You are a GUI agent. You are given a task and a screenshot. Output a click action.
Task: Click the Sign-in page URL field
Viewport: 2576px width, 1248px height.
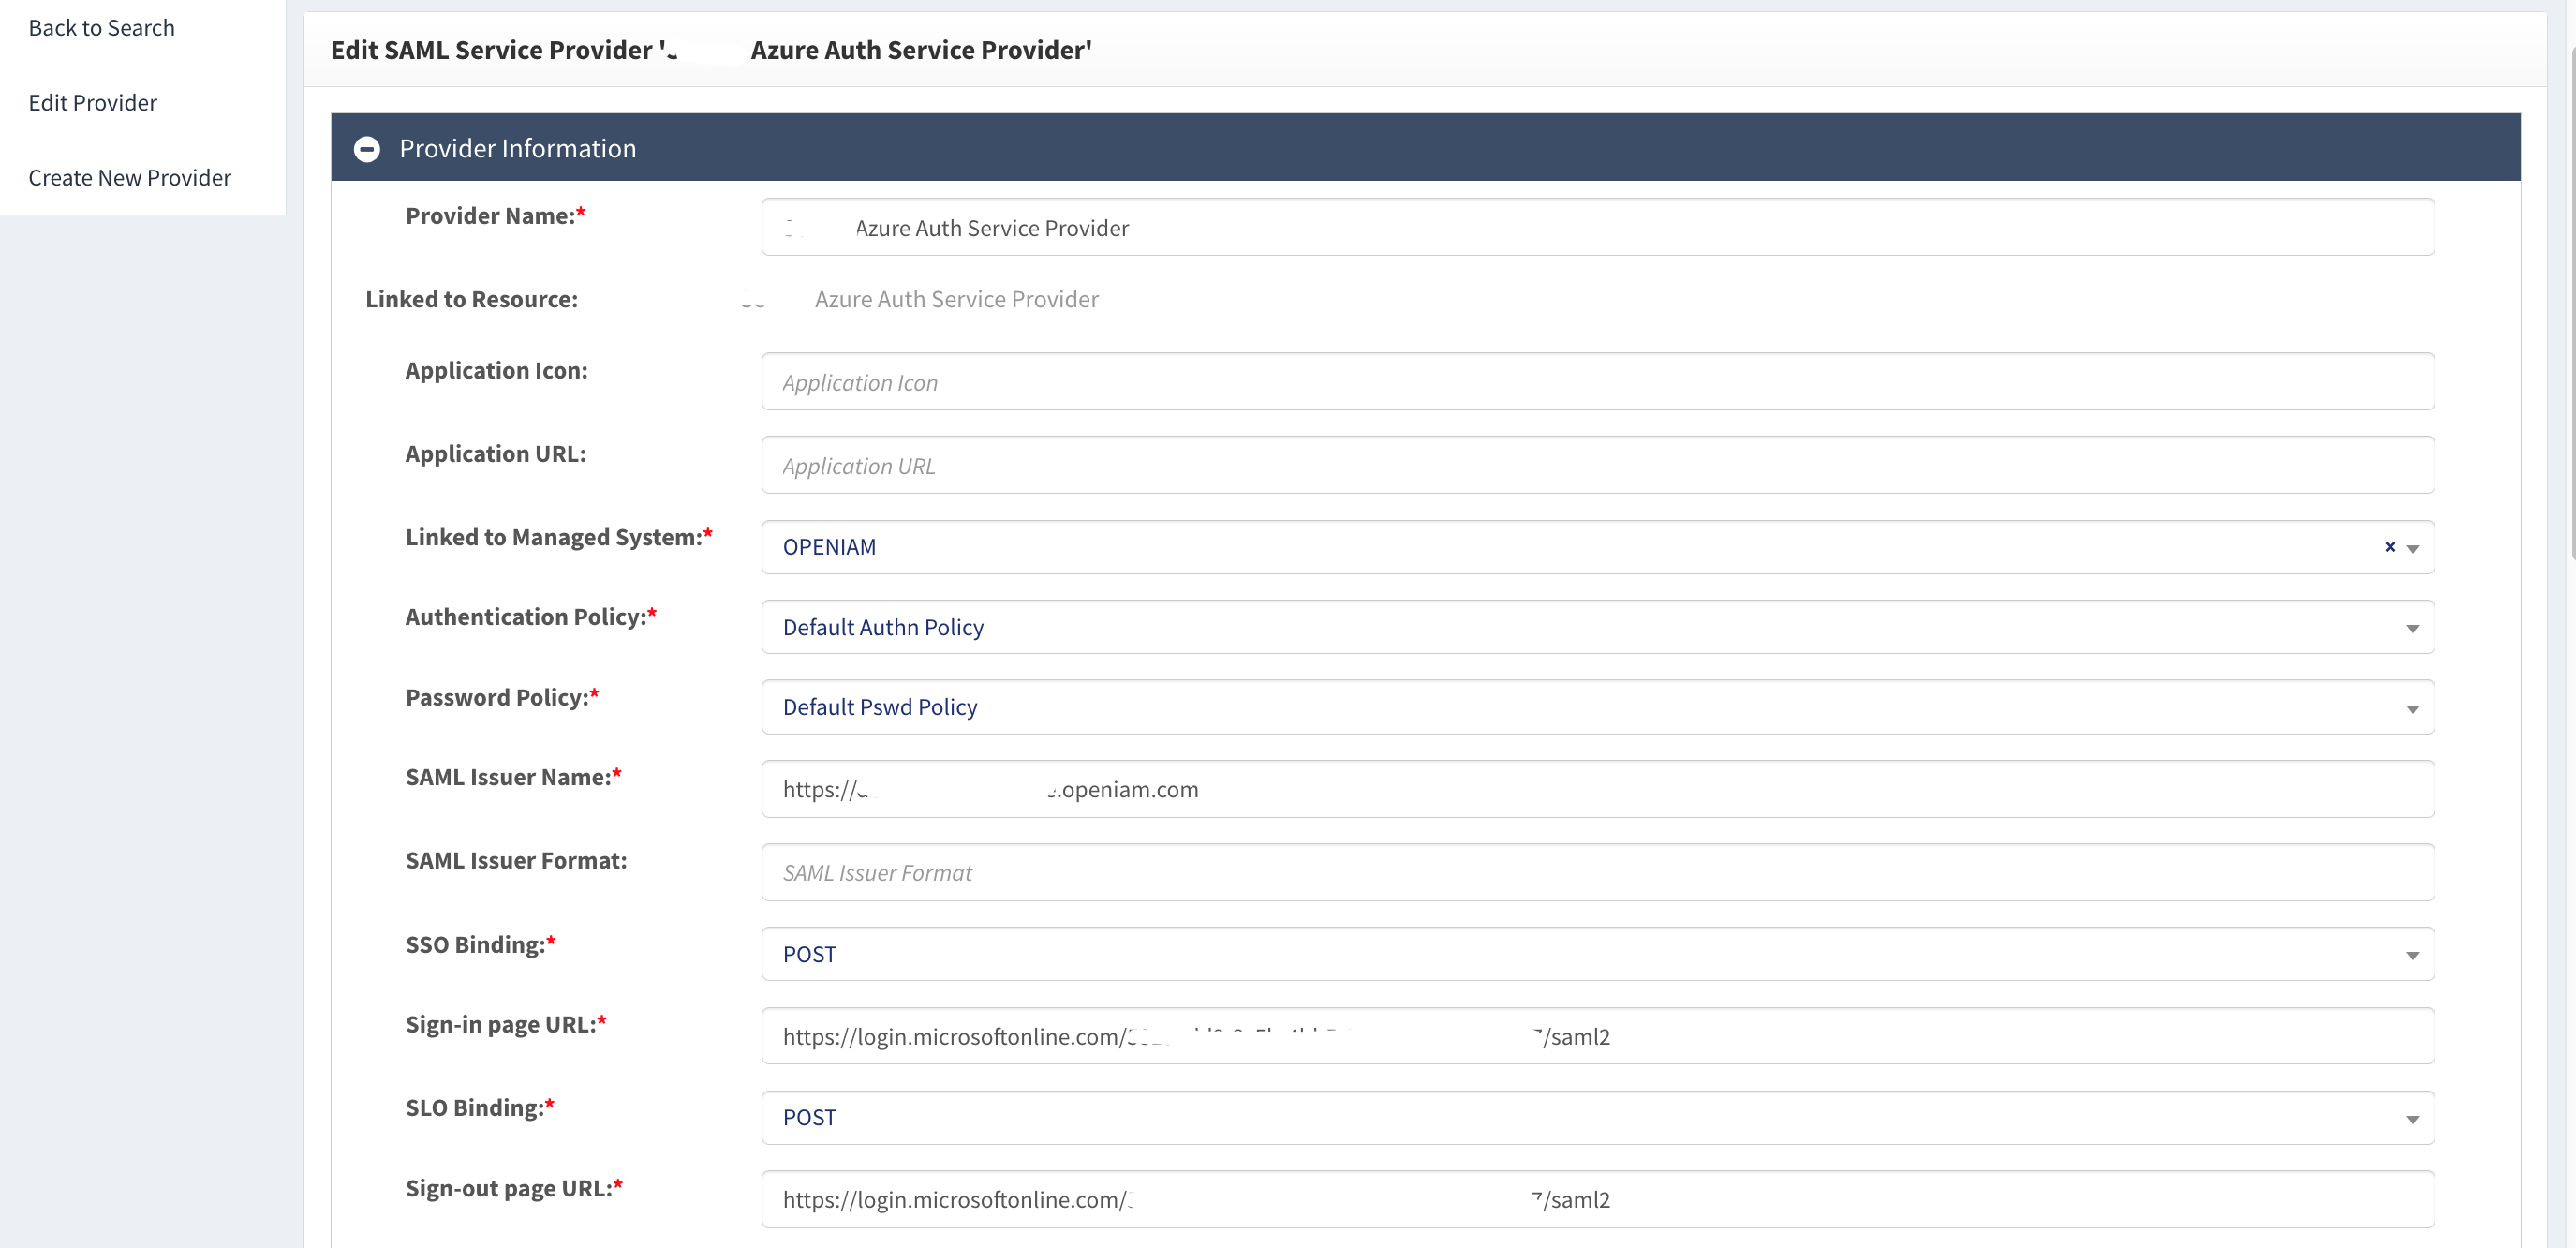click(x=1597, y=1036)
